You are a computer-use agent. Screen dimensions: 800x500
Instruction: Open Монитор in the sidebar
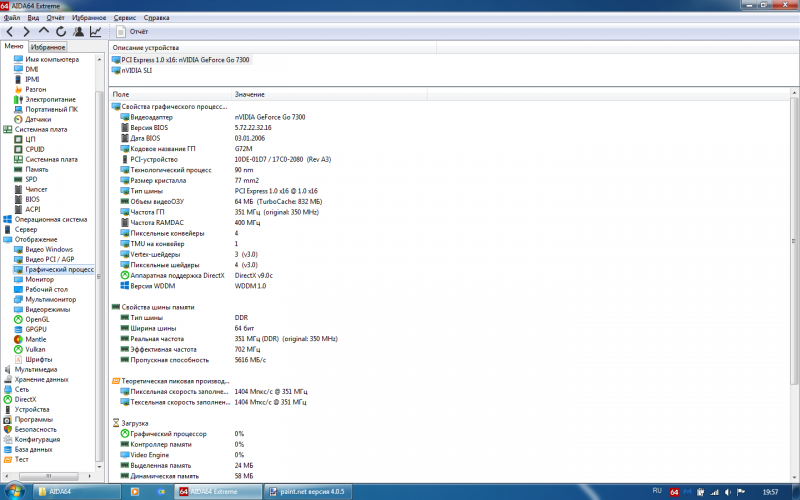click(39, 279)
